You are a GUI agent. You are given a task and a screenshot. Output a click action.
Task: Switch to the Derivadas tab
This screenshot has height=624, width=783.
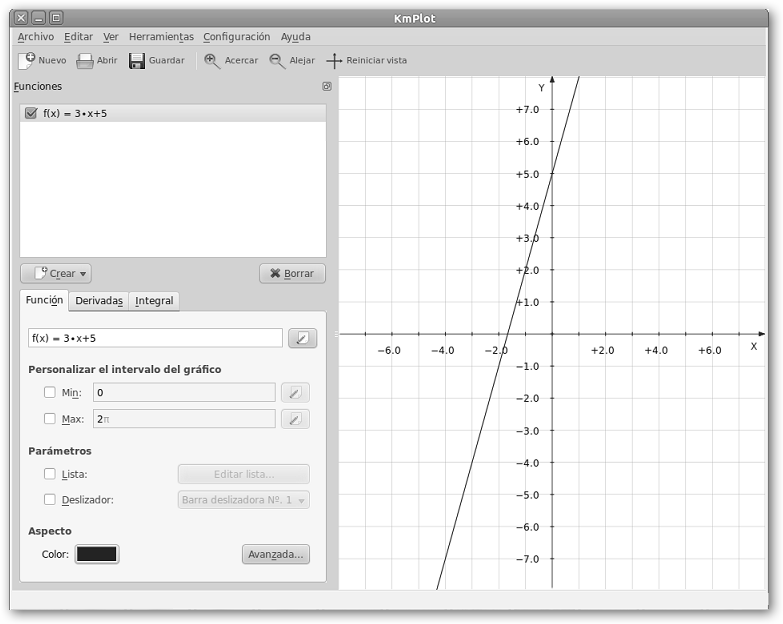click(99, 301)
